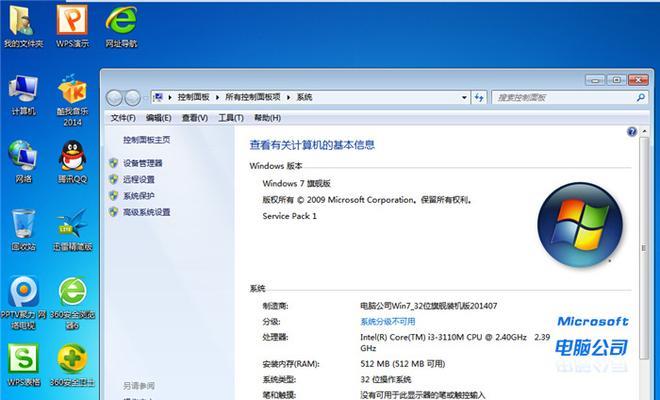Viewport: 660px width, 400px height.
Task: Open the 工具(T) menu
Action: click(x=231, y=118)
